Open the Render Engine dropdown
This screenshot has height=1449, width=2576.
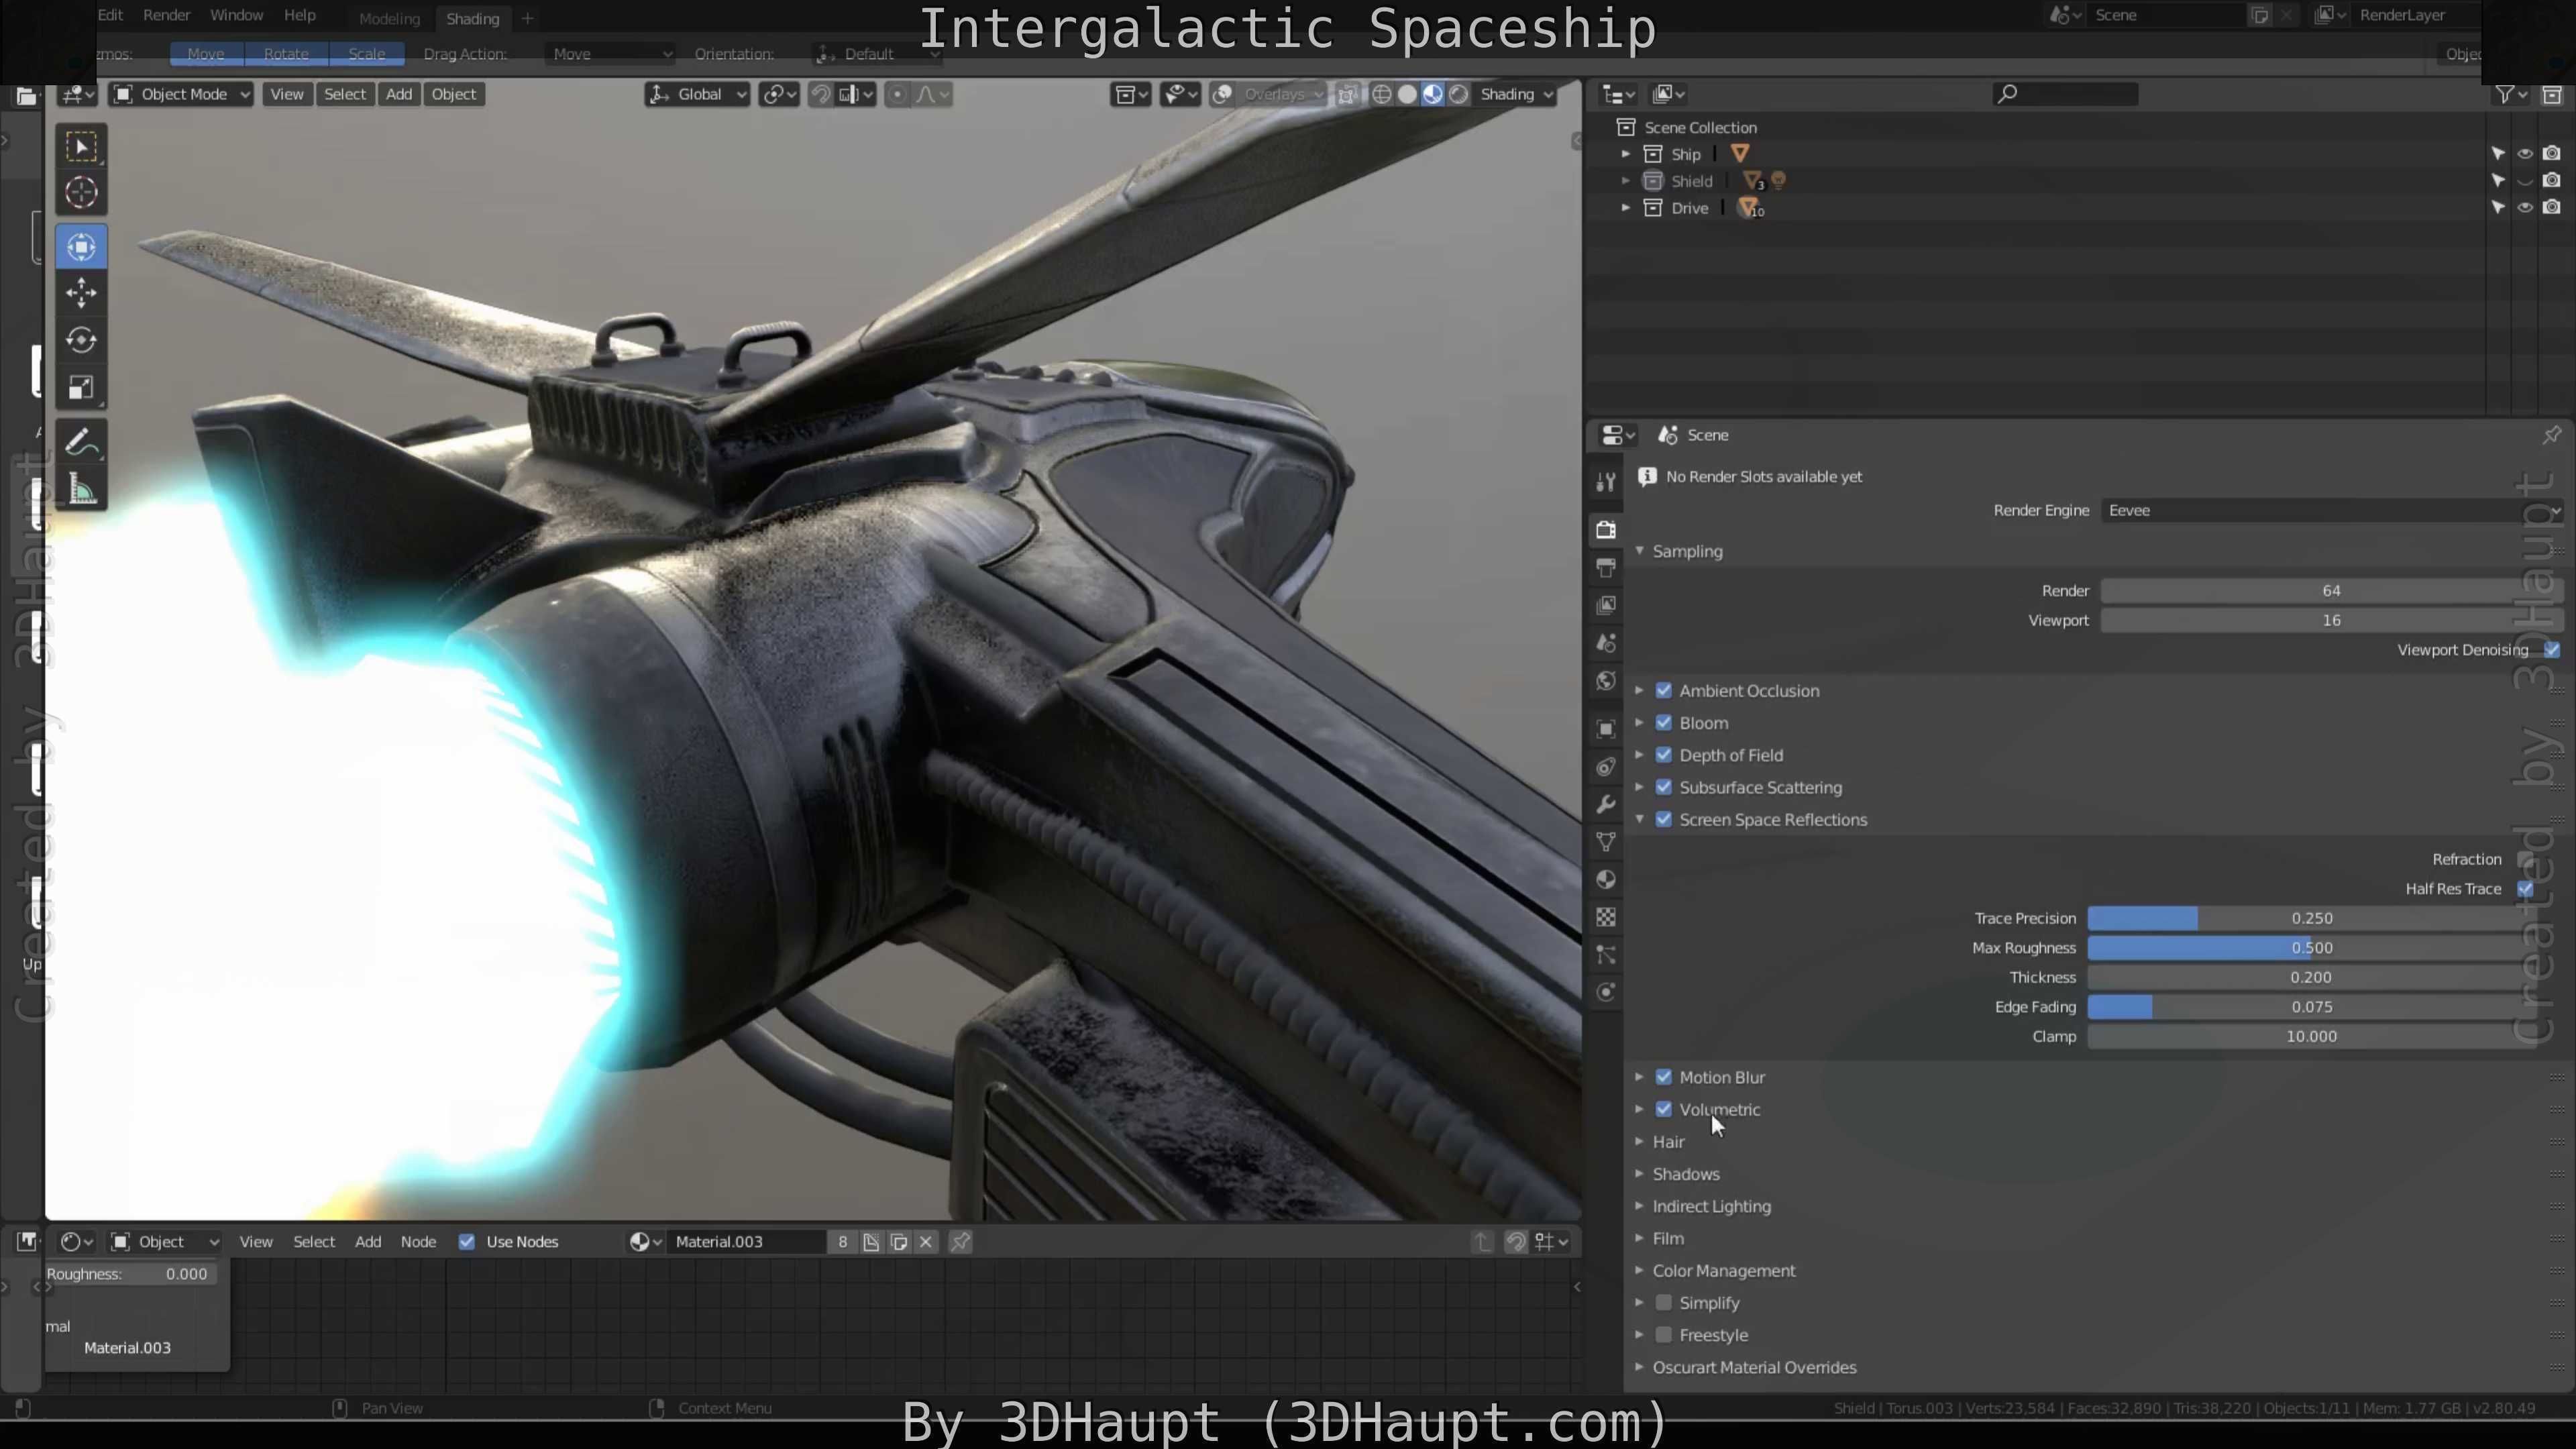click(2330, 510)
